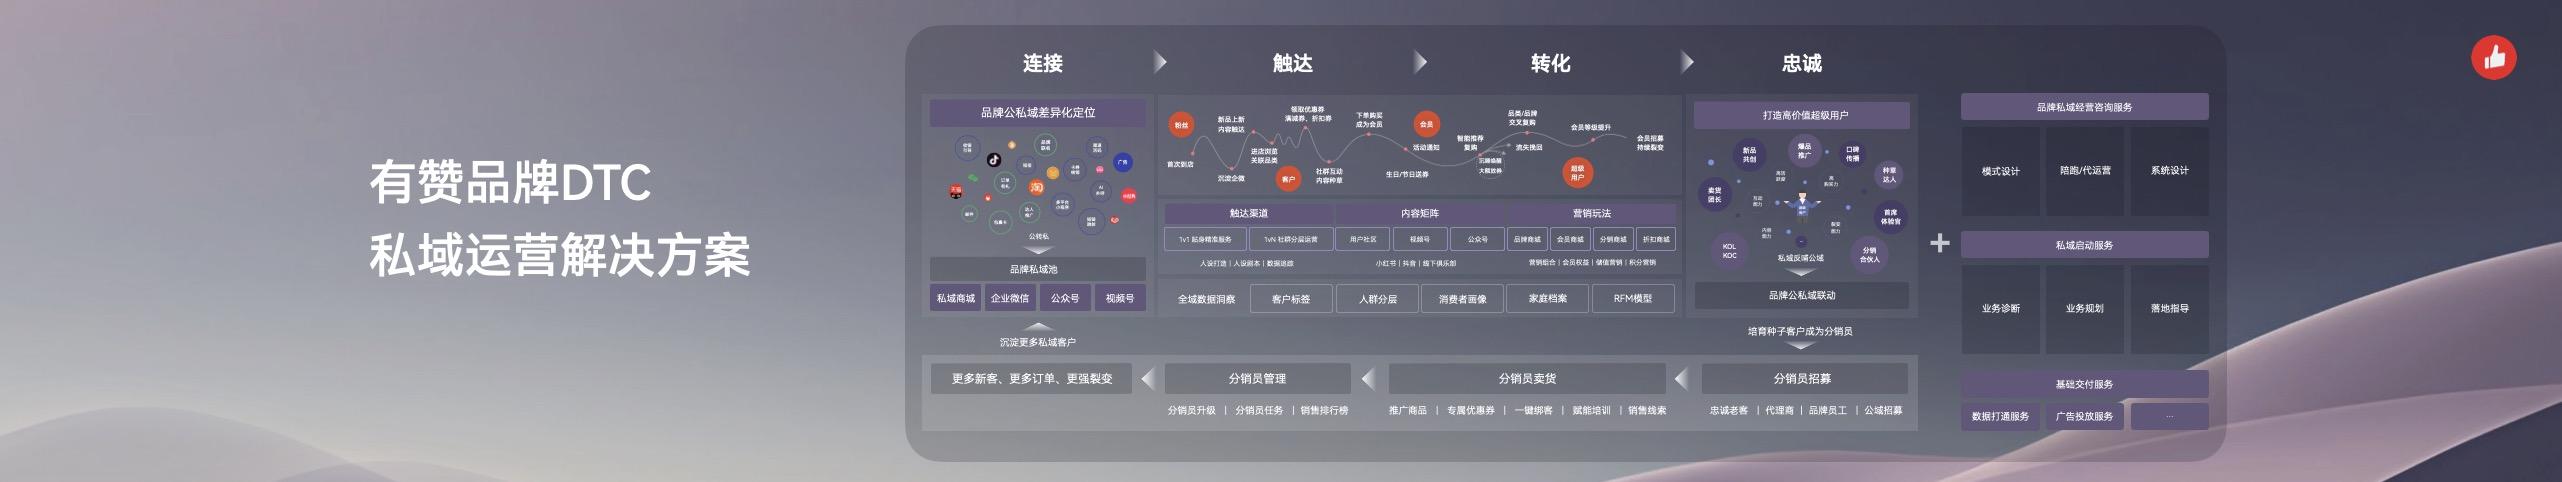Click the 分销员卖货 box
Screen dimensions: 2562x482
click(1527, 378)
